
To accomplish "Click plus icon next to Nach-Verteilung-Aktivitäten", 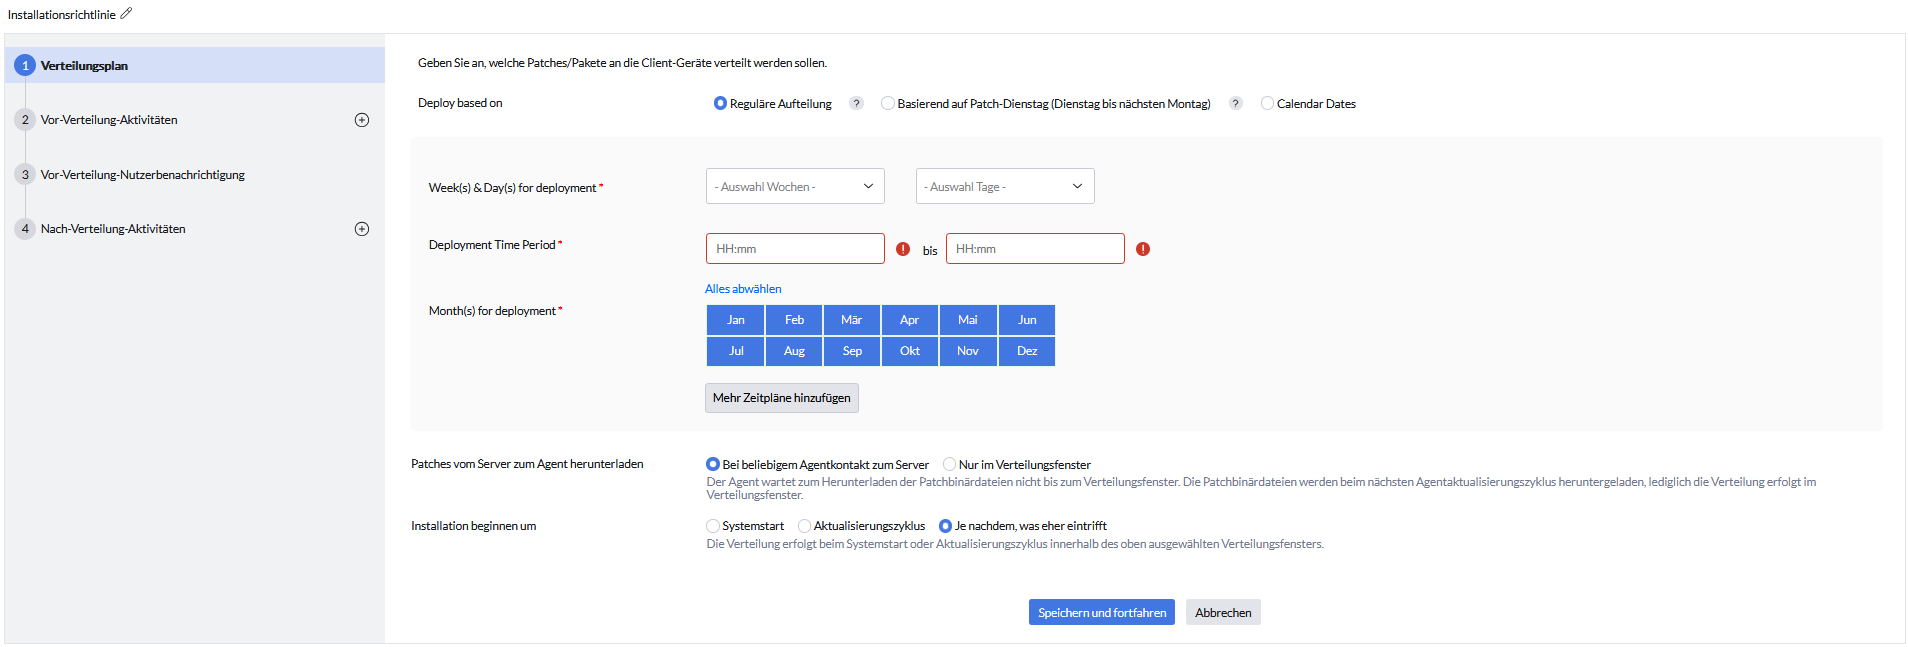I will coord(362,229).
